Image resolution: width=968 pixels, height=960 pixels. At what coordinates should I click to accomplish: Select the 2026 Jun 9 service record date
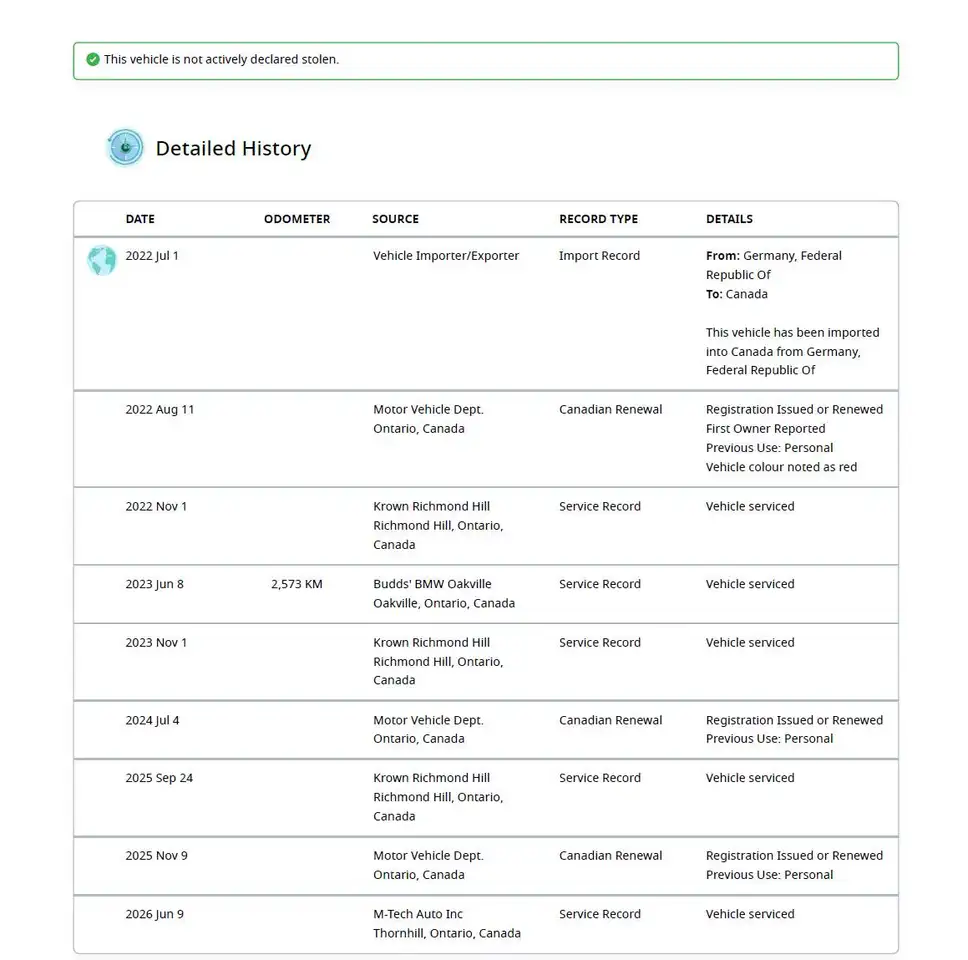pyautogui.click(x=154, y=914)
